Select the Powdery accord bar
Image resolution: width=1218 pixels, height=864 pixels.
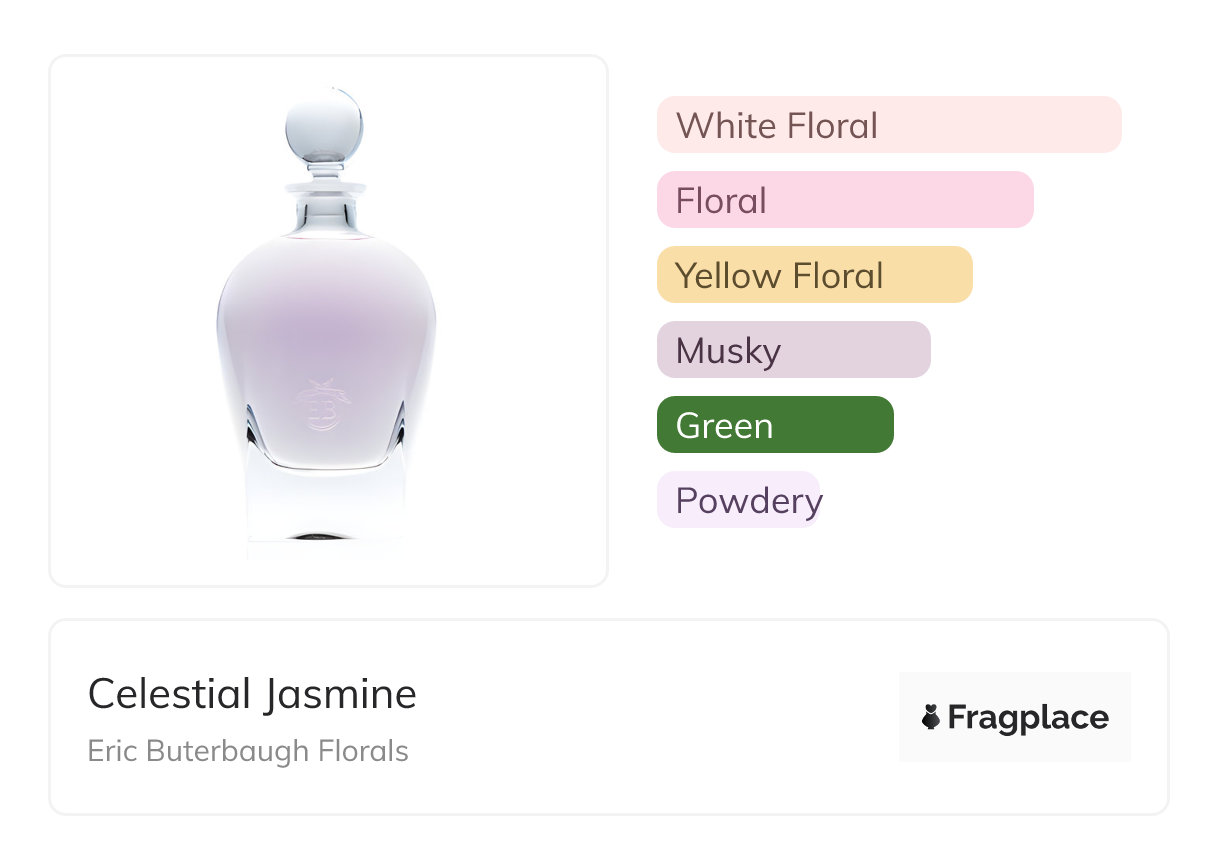(738, 500)
